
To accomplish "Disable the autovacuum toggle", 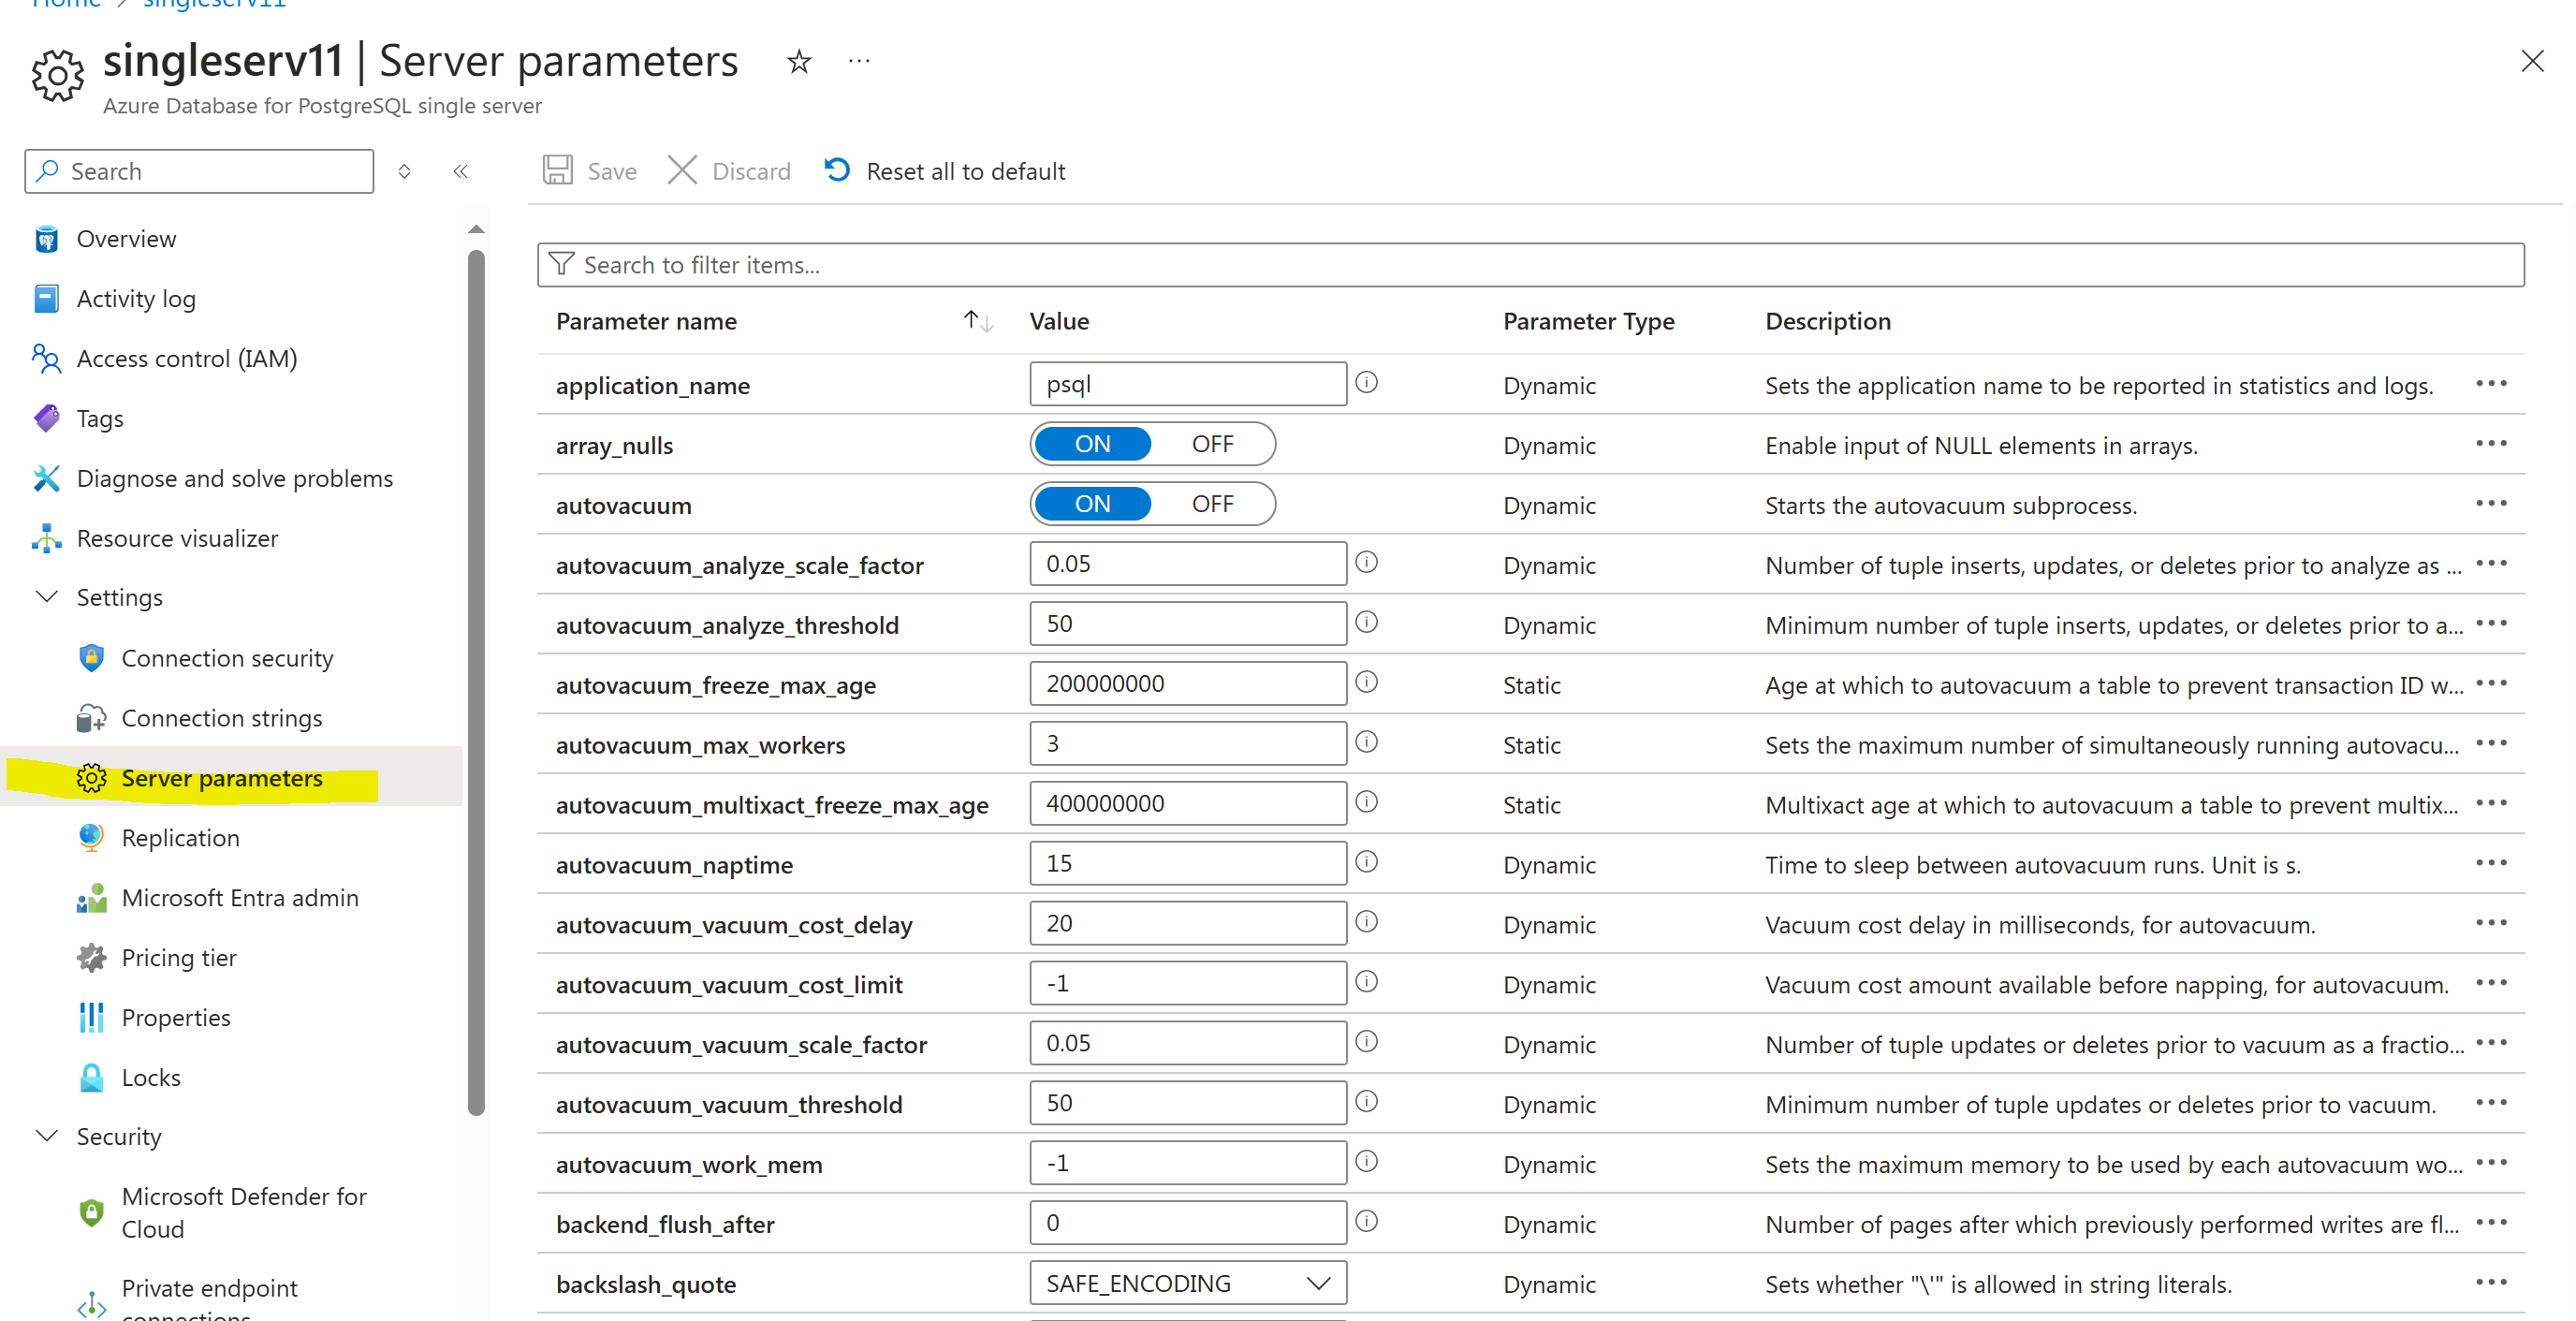I will [x=1212, y=504].
